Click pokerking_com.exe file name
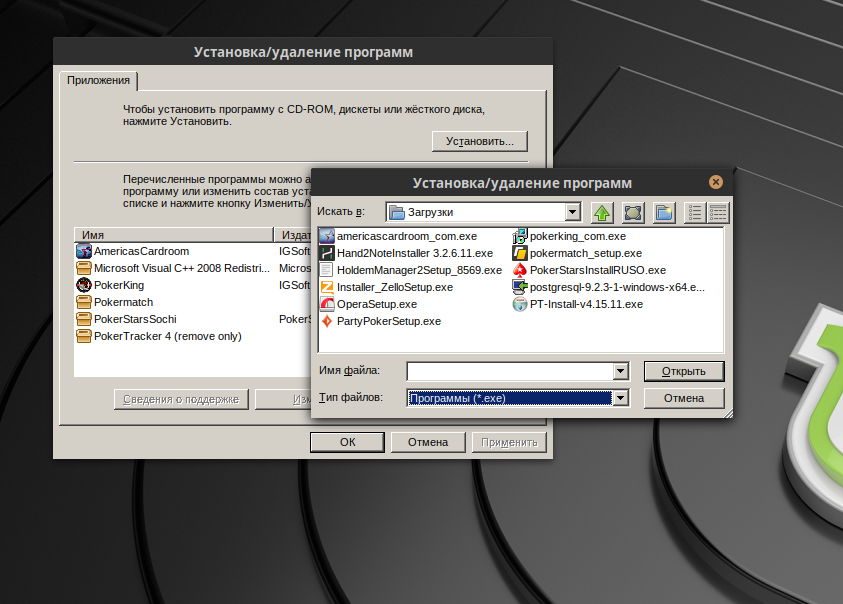This screenshot has width=843, height=604. pos(578,236)
